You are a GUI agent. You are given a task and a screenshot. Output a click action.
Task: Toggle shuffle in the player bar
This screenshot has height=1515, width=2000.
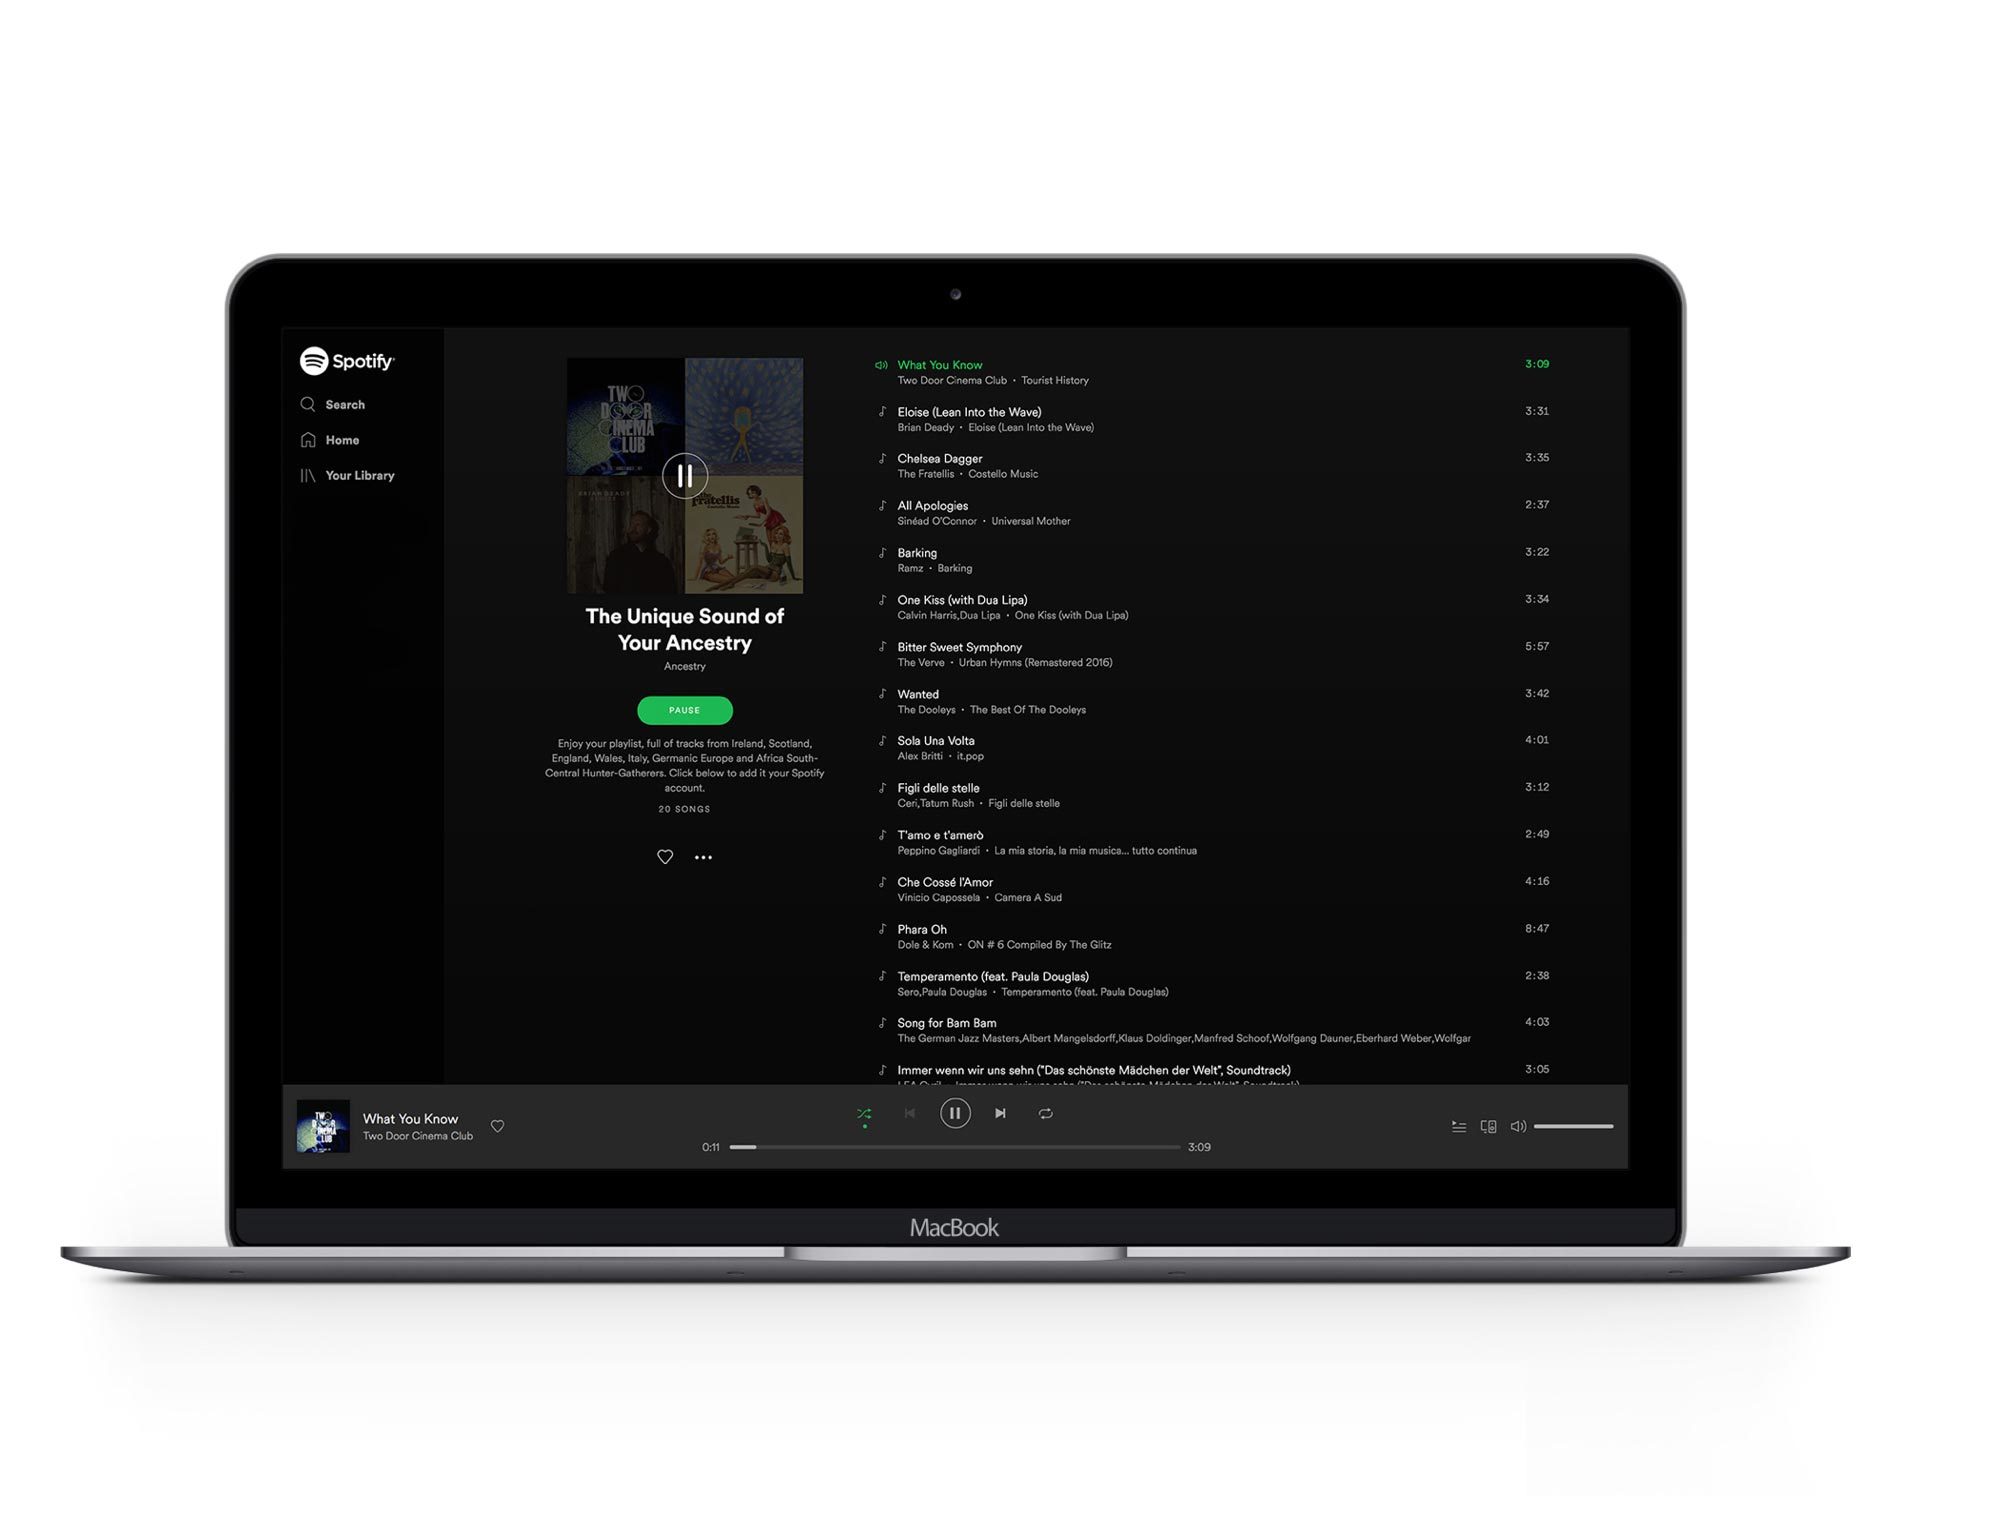[864, 1114]
